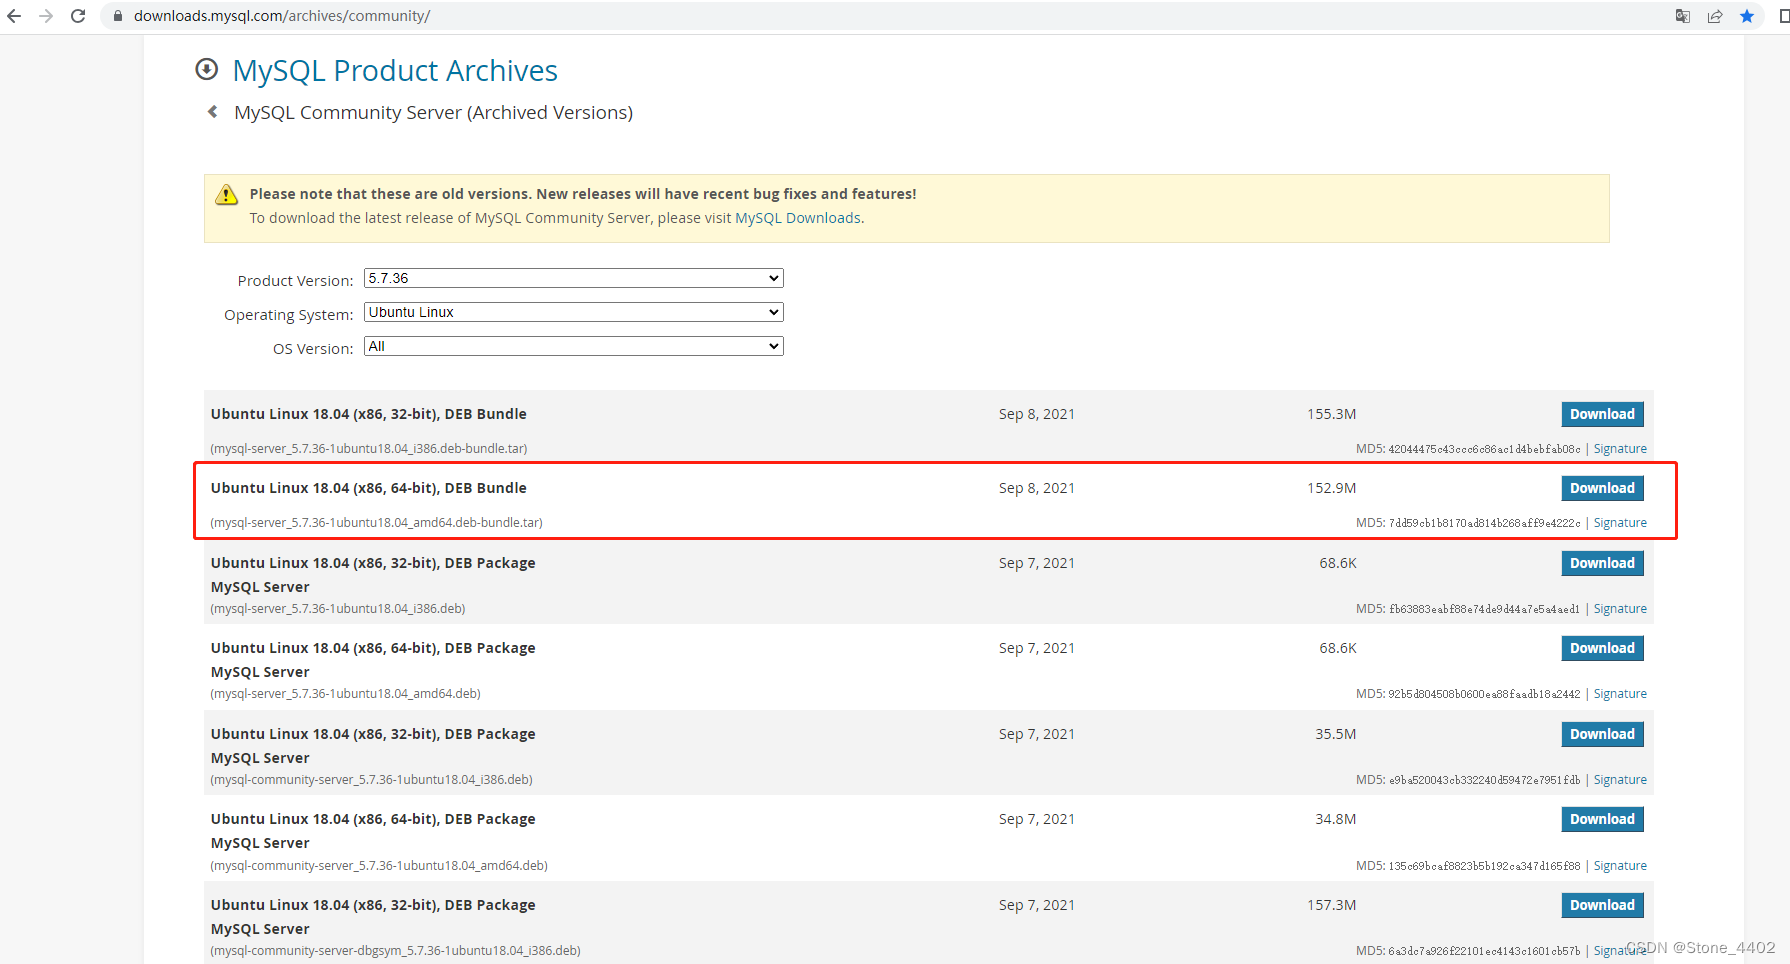
Task: Click the yellow warning triangle icon
Action: click(x=227, y=194)
